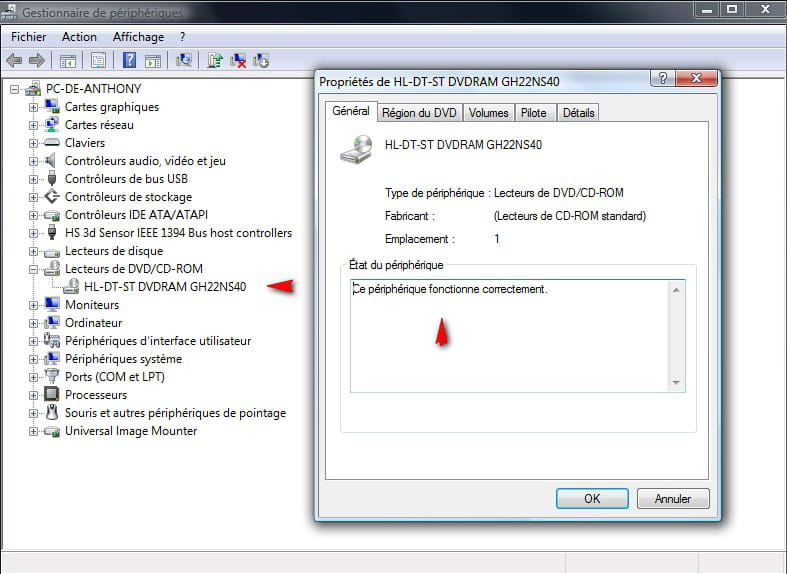787x574 pixels.
Task: Click OK in the properties dialog
Action: tap(592, 499)
